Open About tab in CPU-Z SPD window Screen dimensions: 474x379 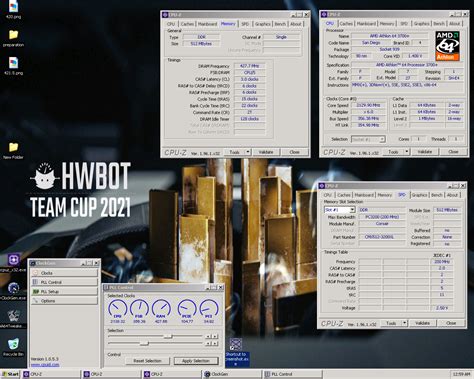452,195
